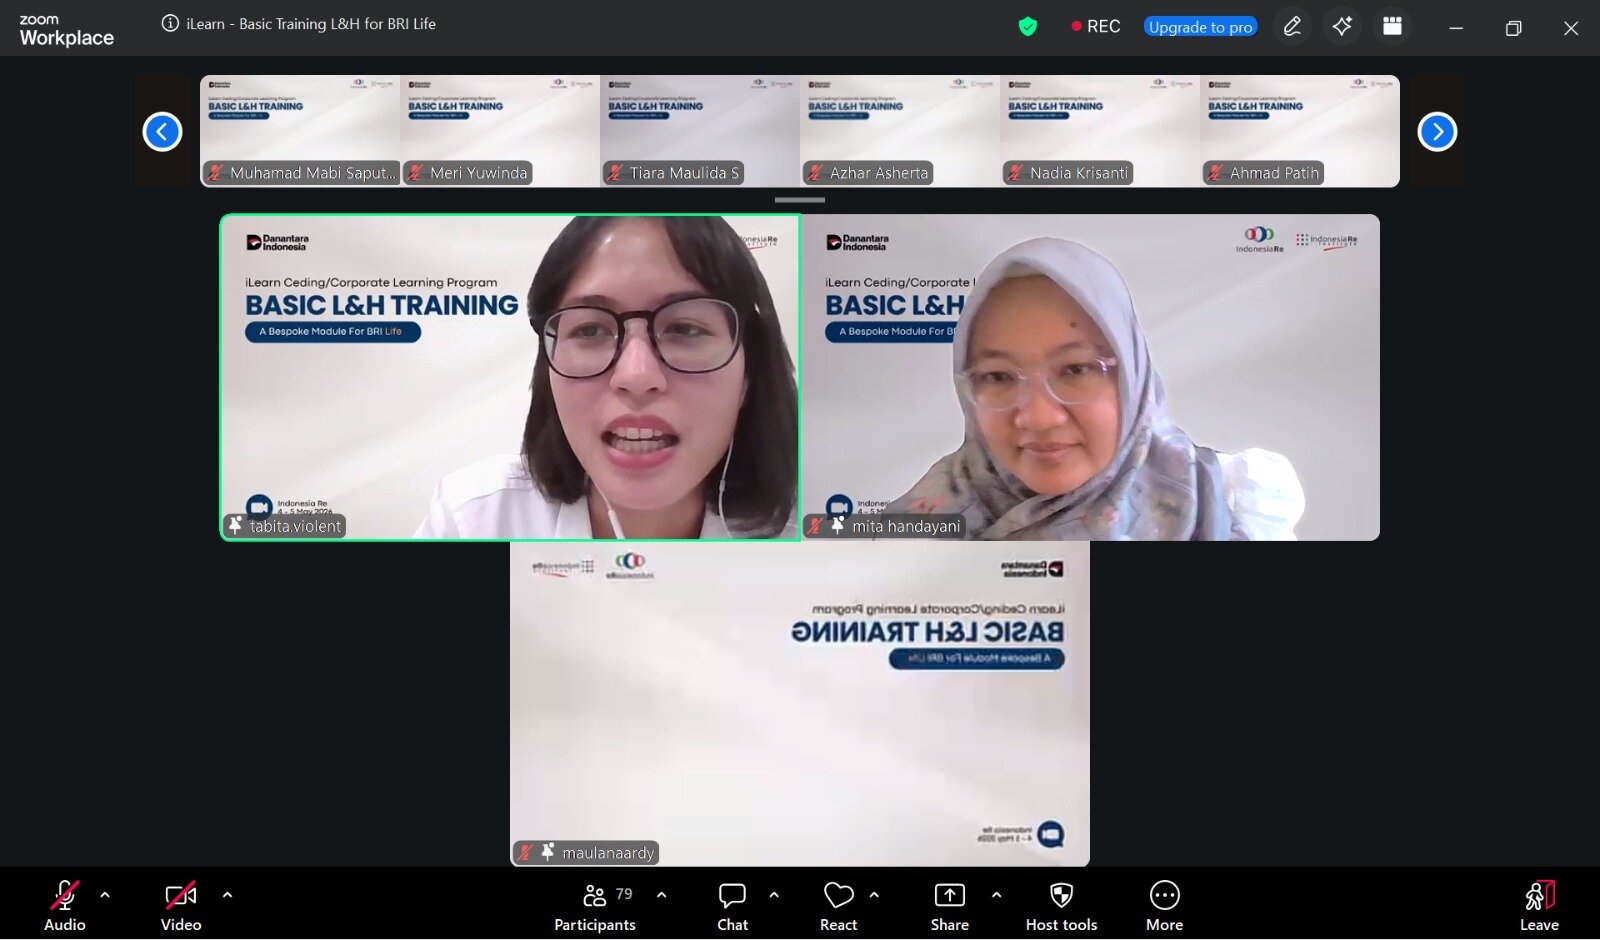Click muted mic icon on mita handayani tile

coord(816,526)
